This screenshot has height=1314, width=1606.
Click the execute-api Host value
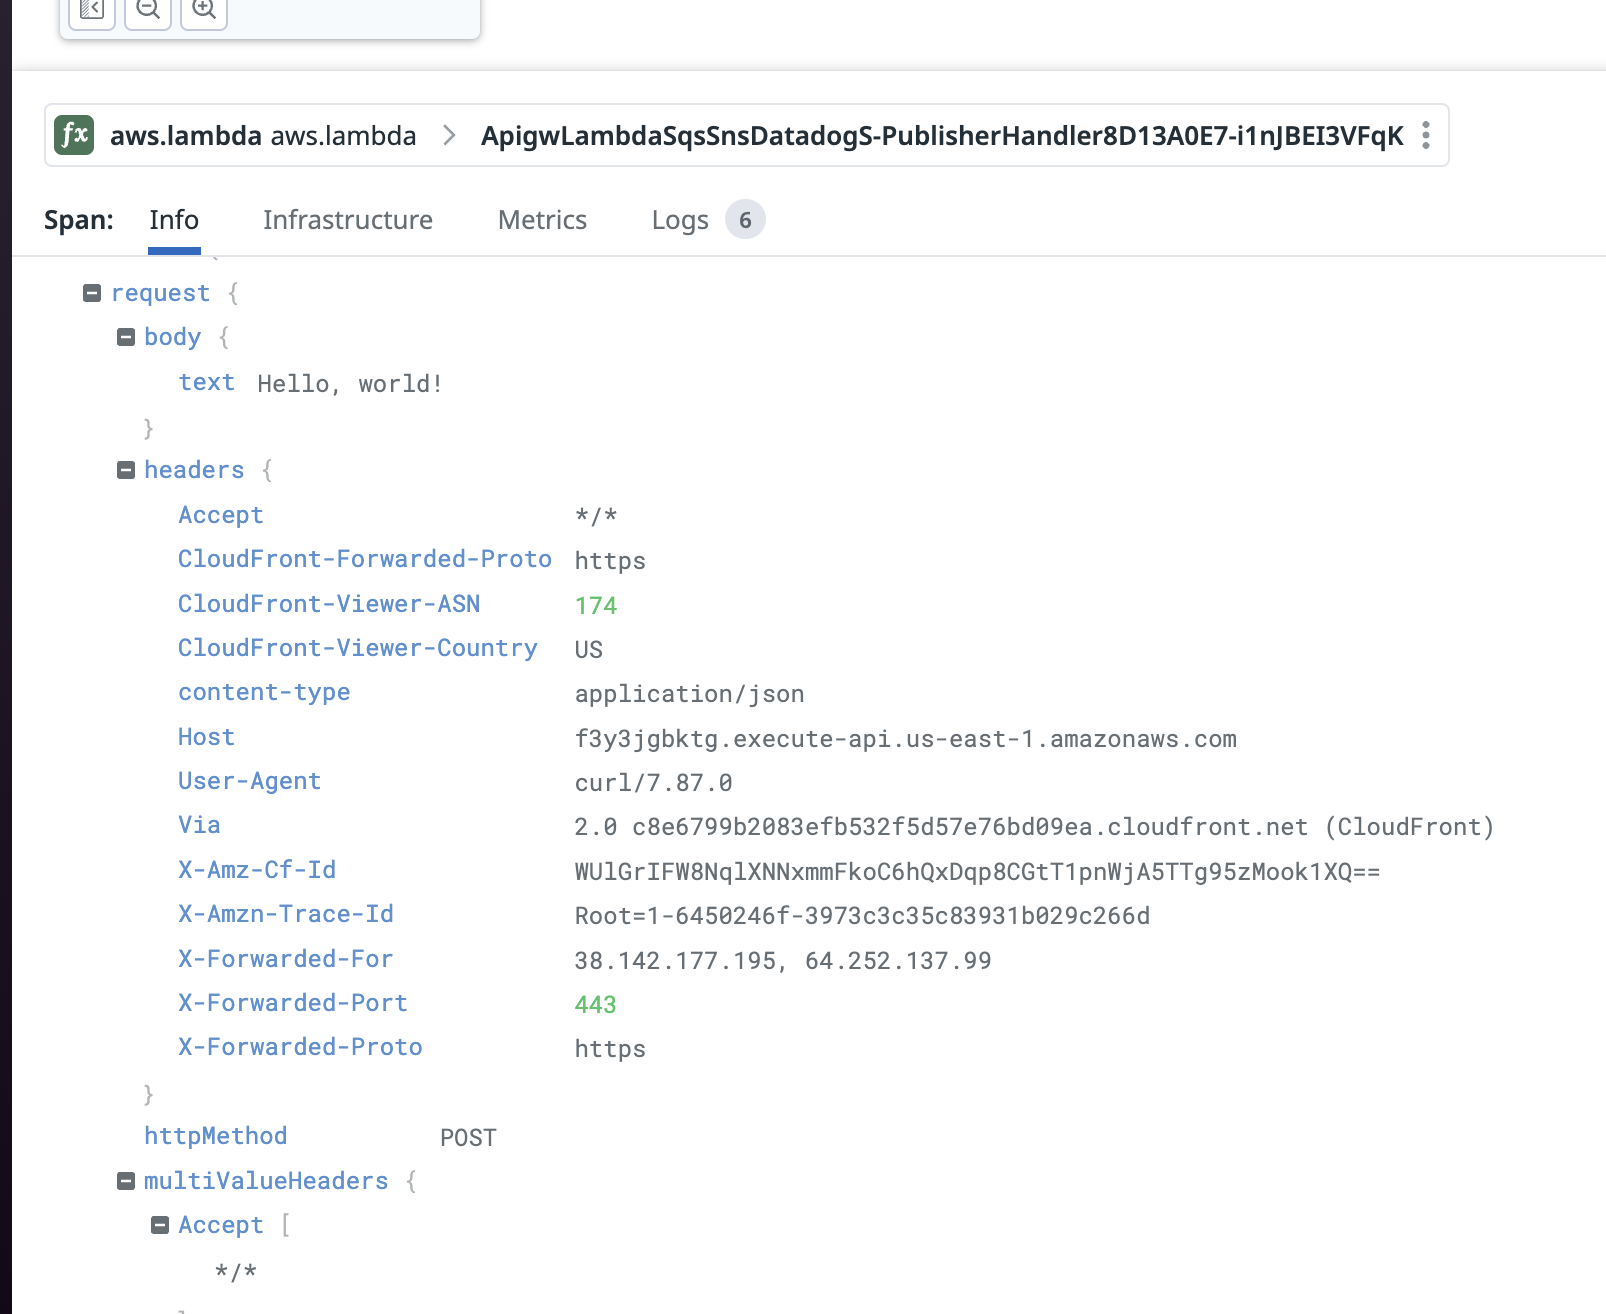coord(905,739)
